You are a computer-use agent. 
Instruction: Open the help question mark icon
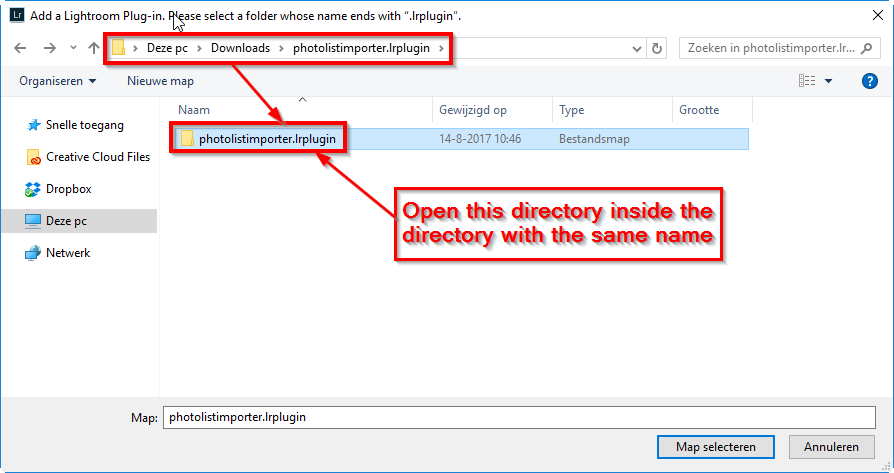coord(869,81)
